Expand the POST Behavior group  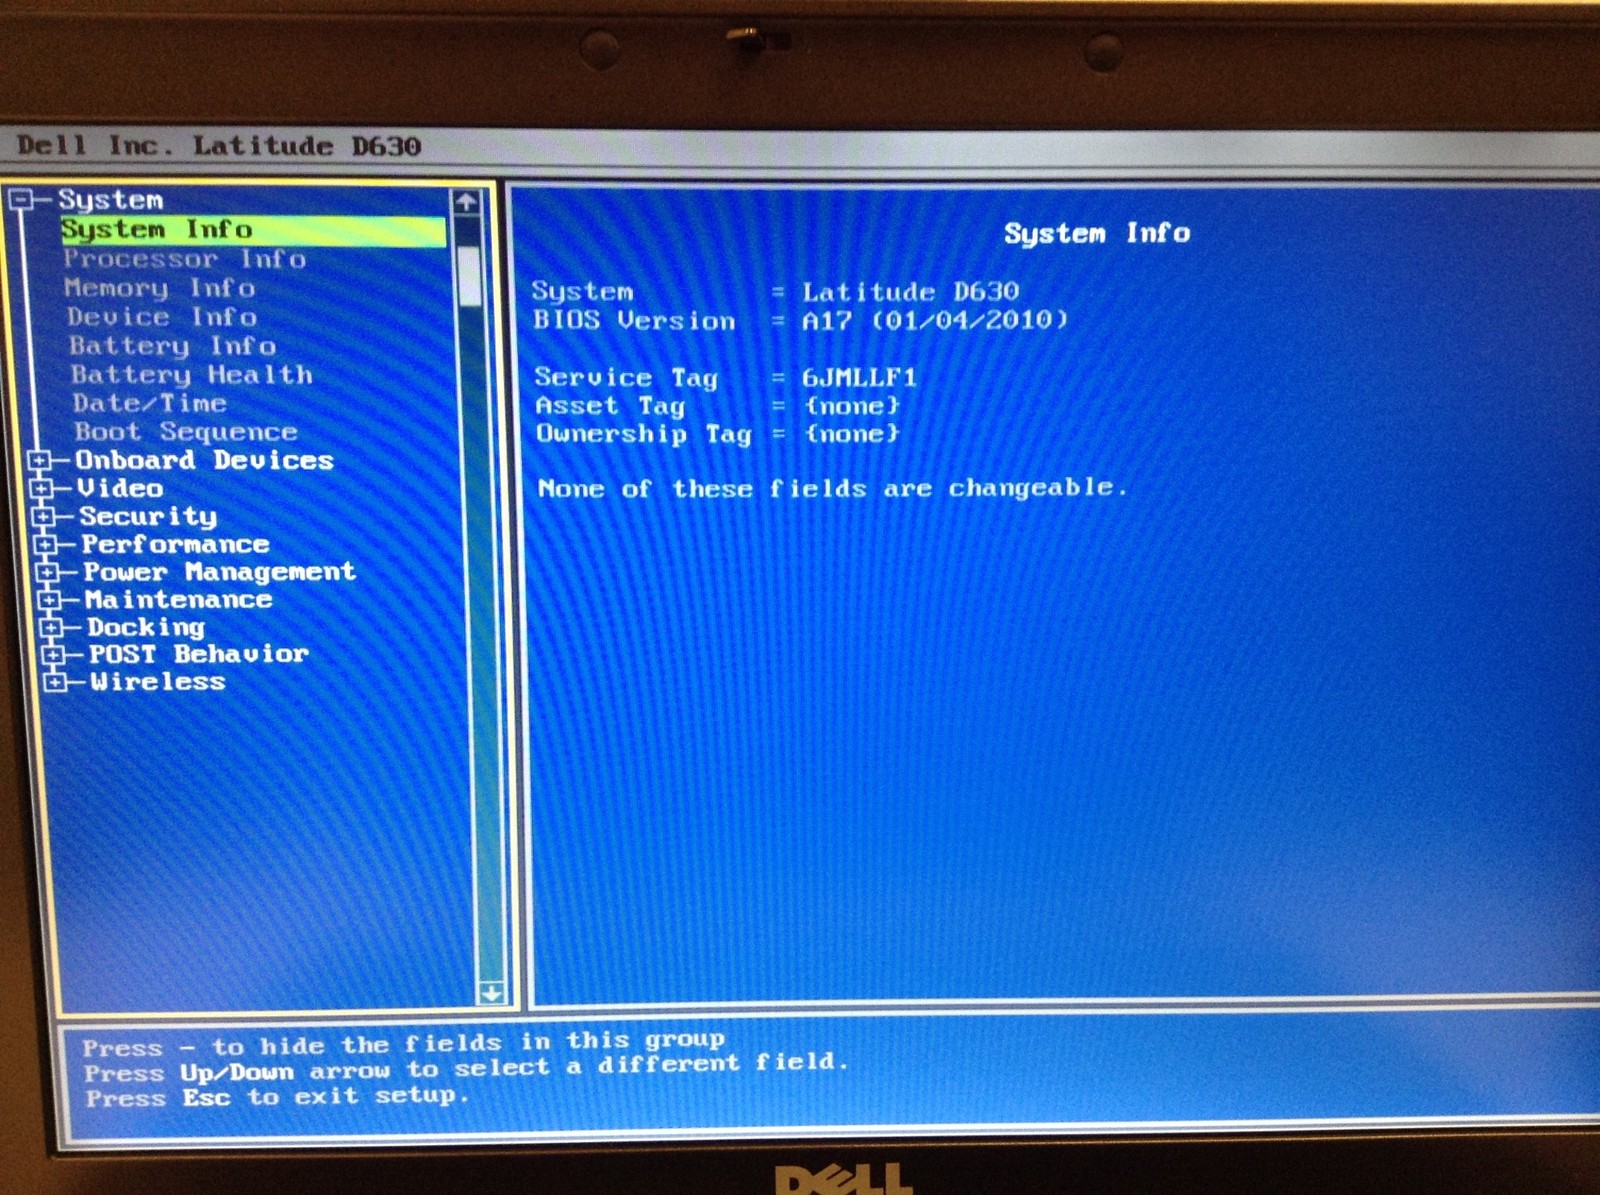pyautogui.click(x=54, y=654)
